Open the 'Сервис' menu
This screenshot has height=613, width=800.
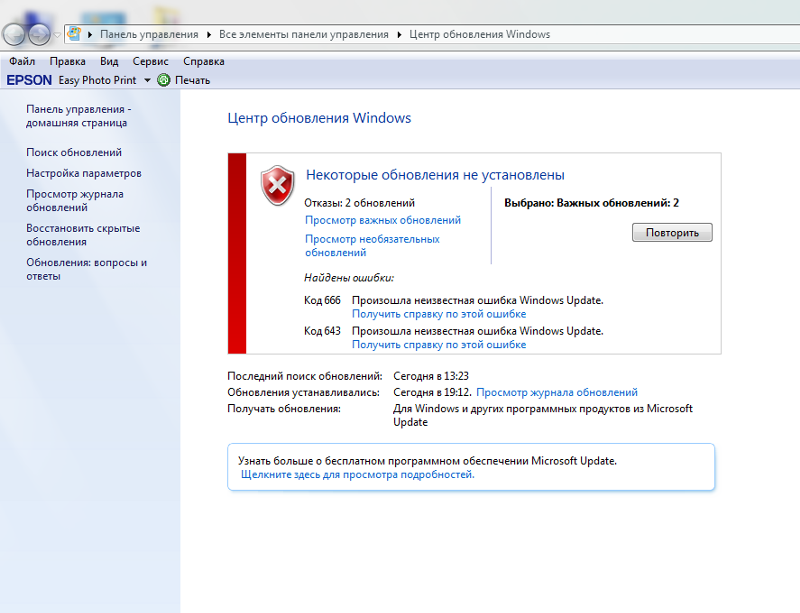151,61
